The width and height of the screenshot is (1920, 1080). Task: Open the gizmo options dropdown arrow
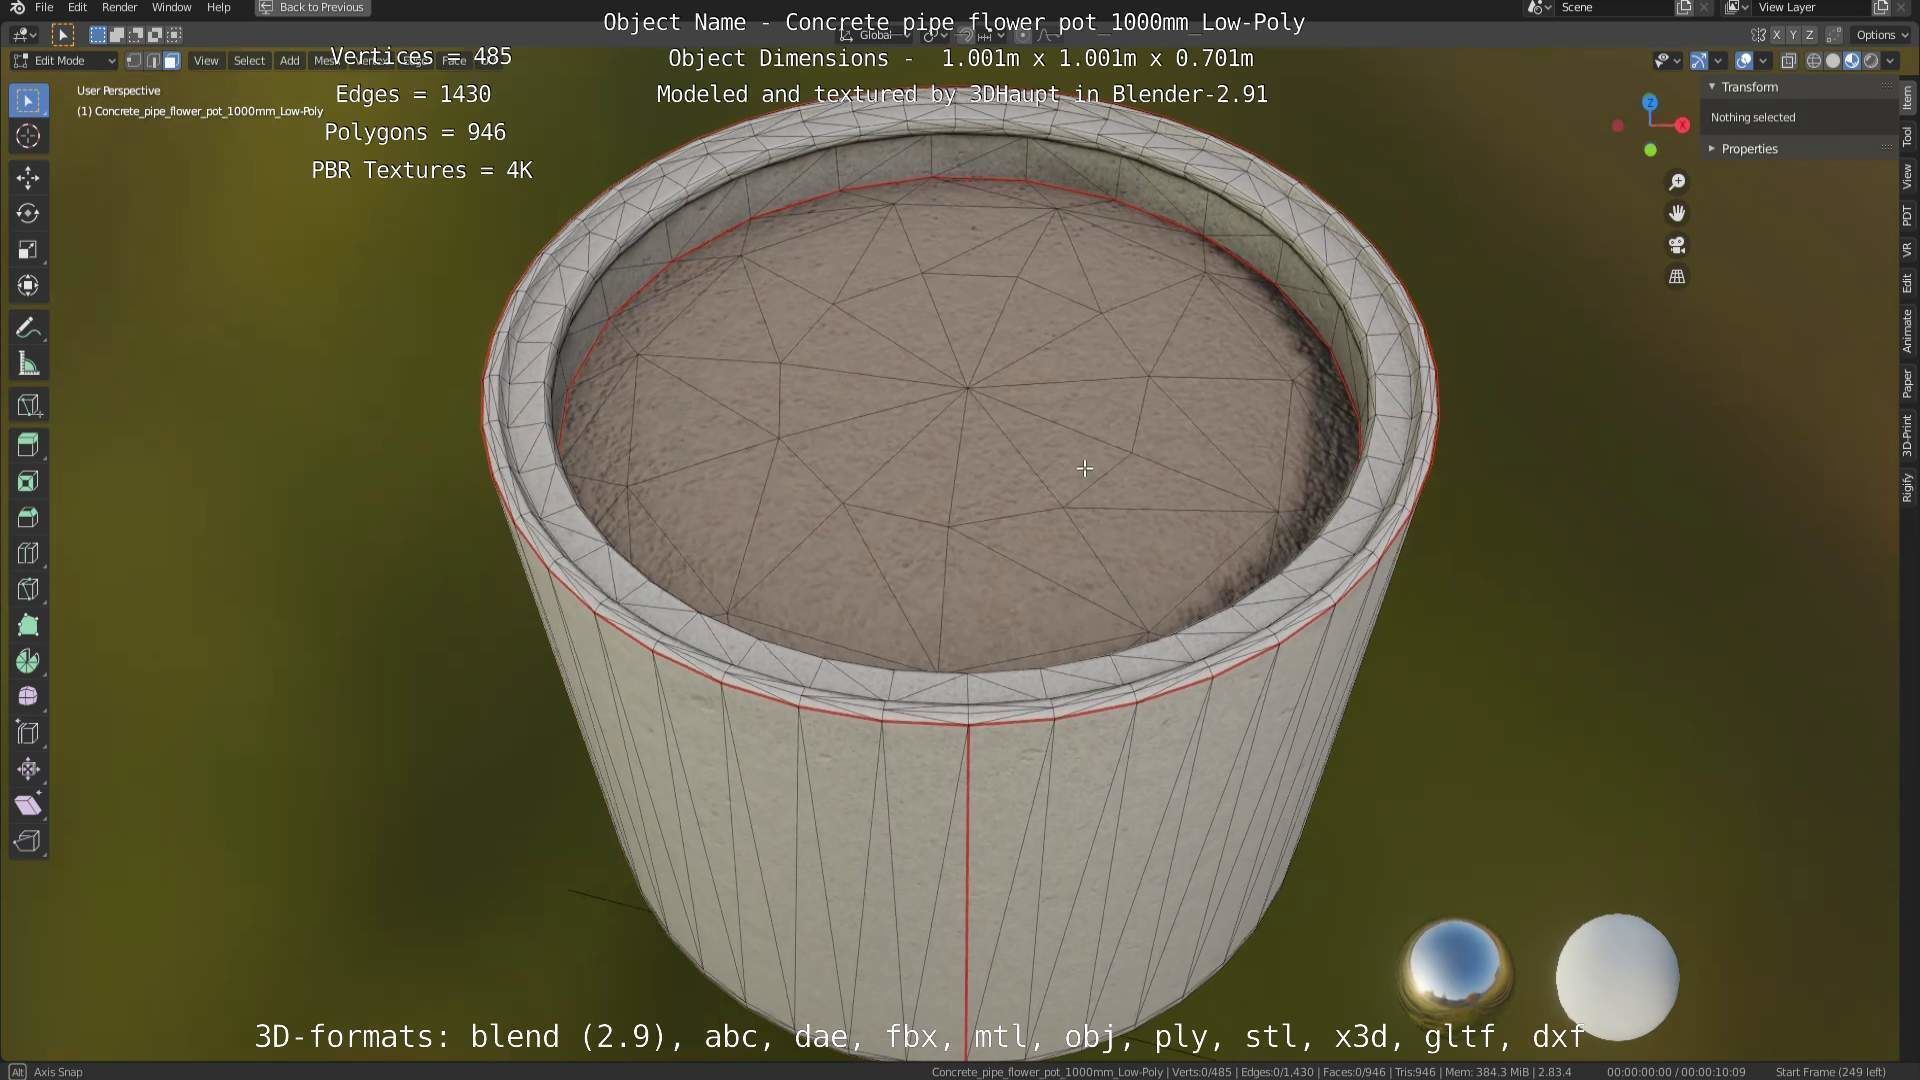(x=1718, y=61)
